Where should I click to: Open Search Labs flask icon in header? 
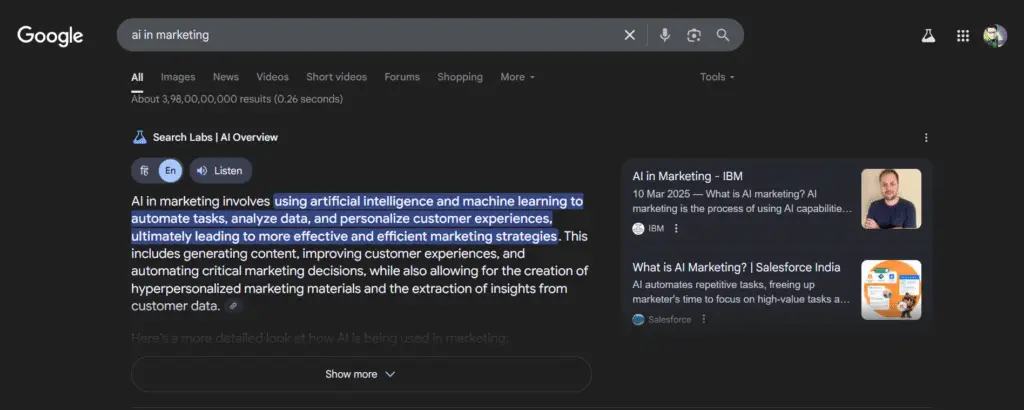click(928, 36)
